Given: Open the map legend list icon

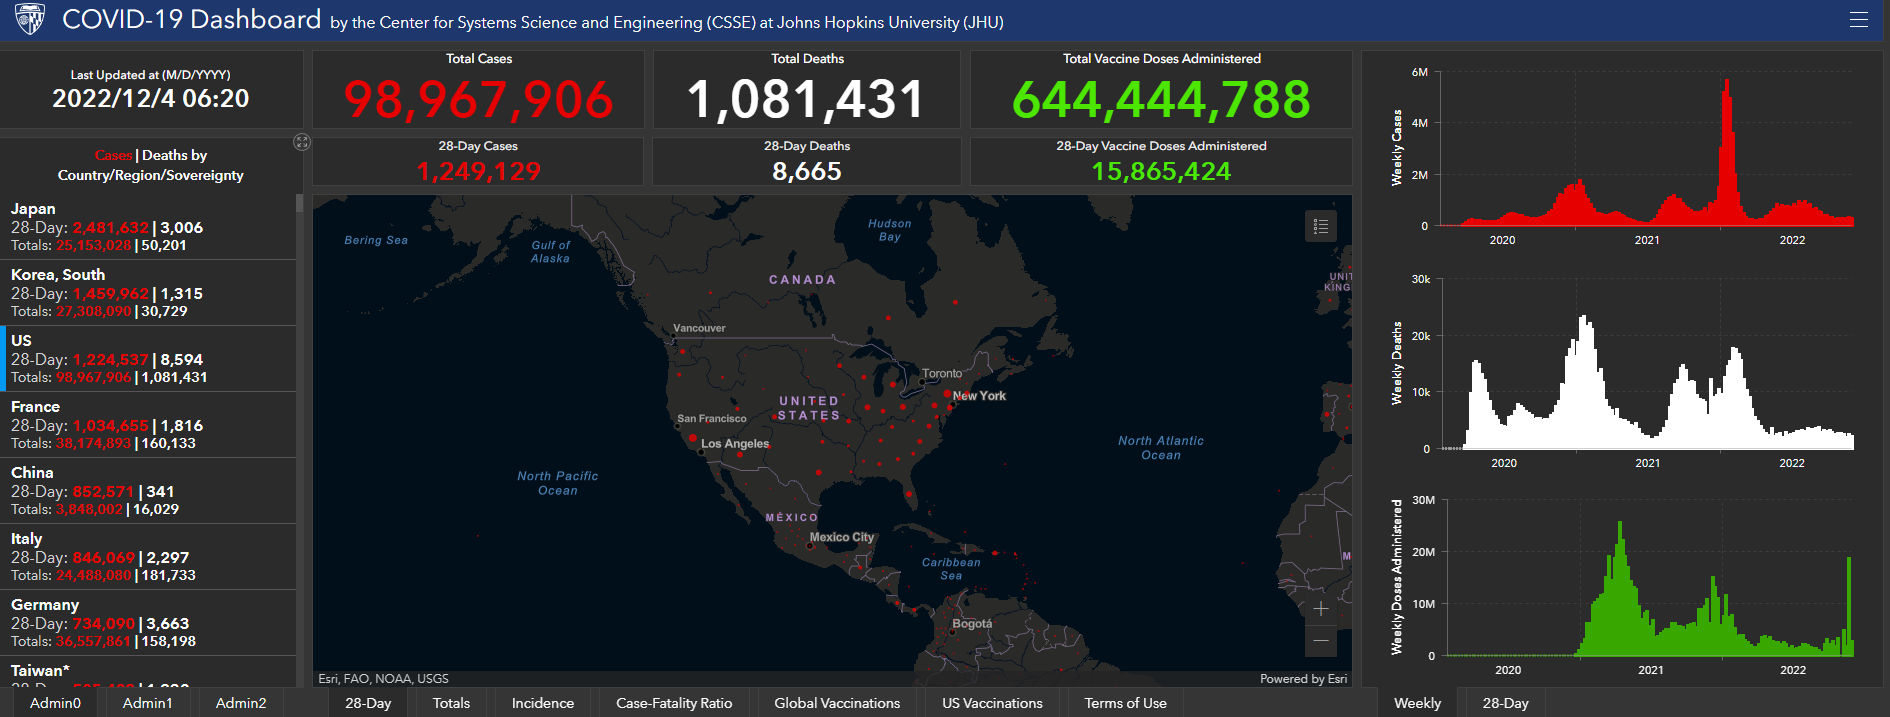Looking at the screenshot, I should click(1321, 227).
